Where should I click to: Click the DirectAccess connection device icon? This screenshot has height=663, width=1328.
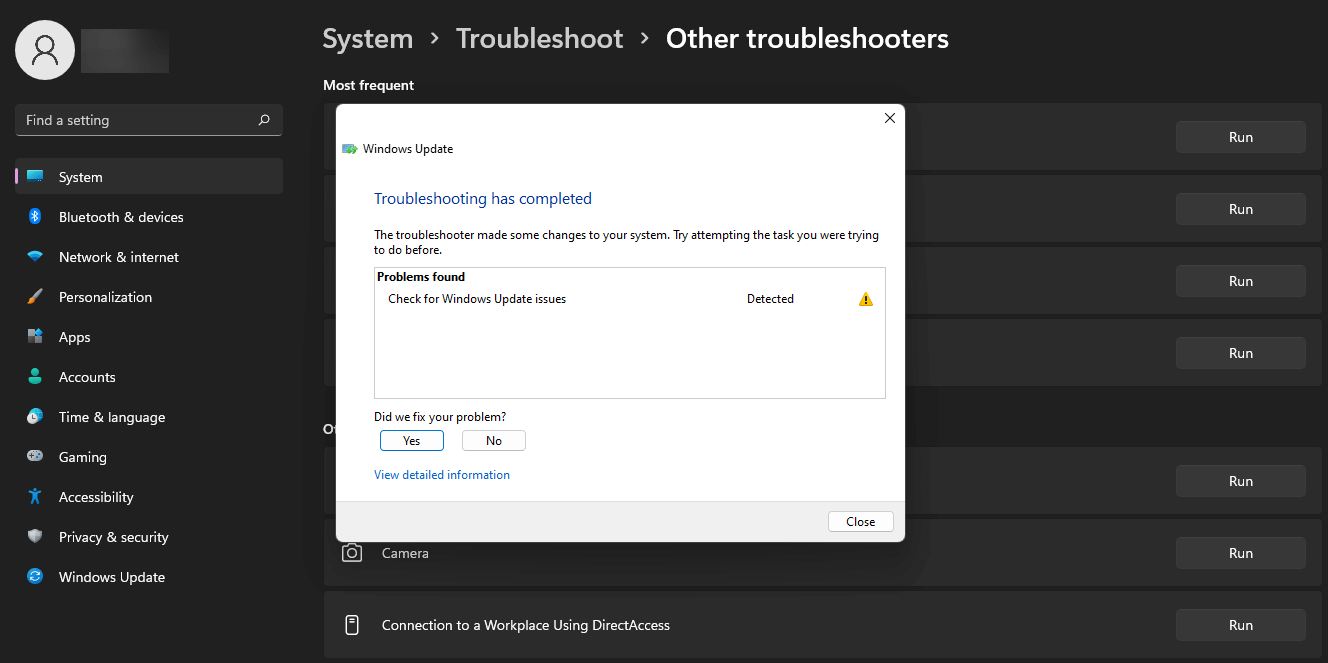tap(352, 625)
